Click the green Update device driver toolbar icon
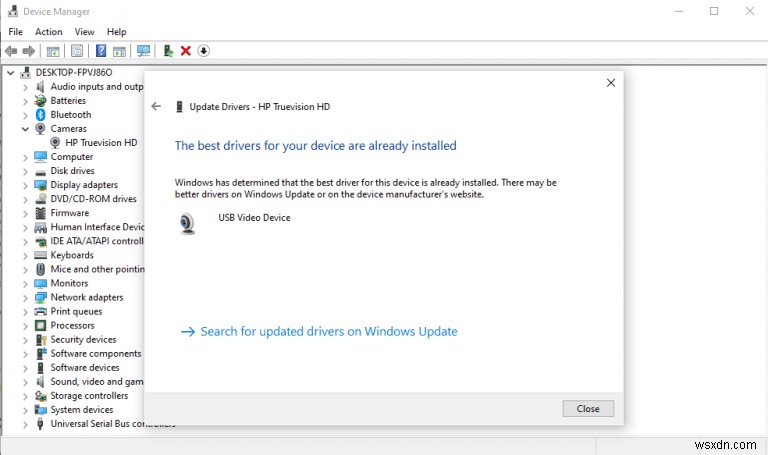 coord(168,51)
